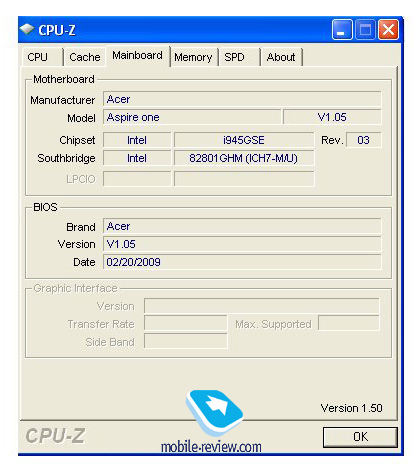The width and height of the screenshot is (413, 467).
Task: Switch to the SPD tab
Action: pos(239,57)
